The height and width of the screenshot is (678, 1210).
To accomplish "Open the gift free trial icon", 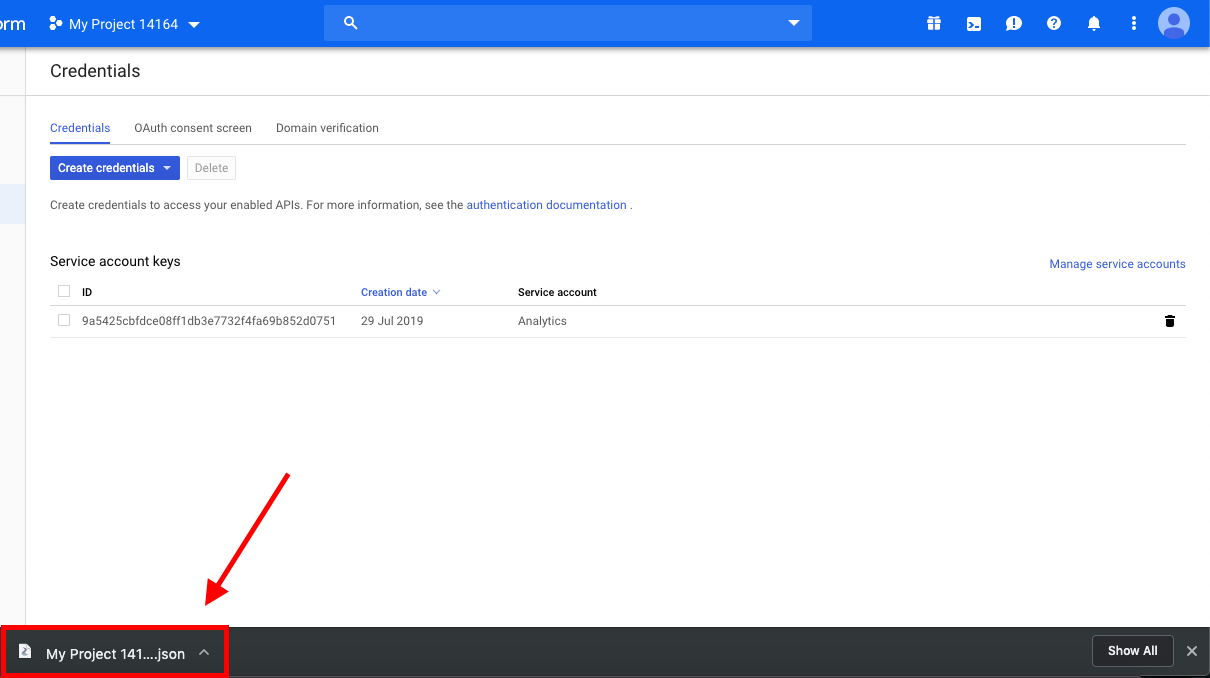I will [934, 23].
